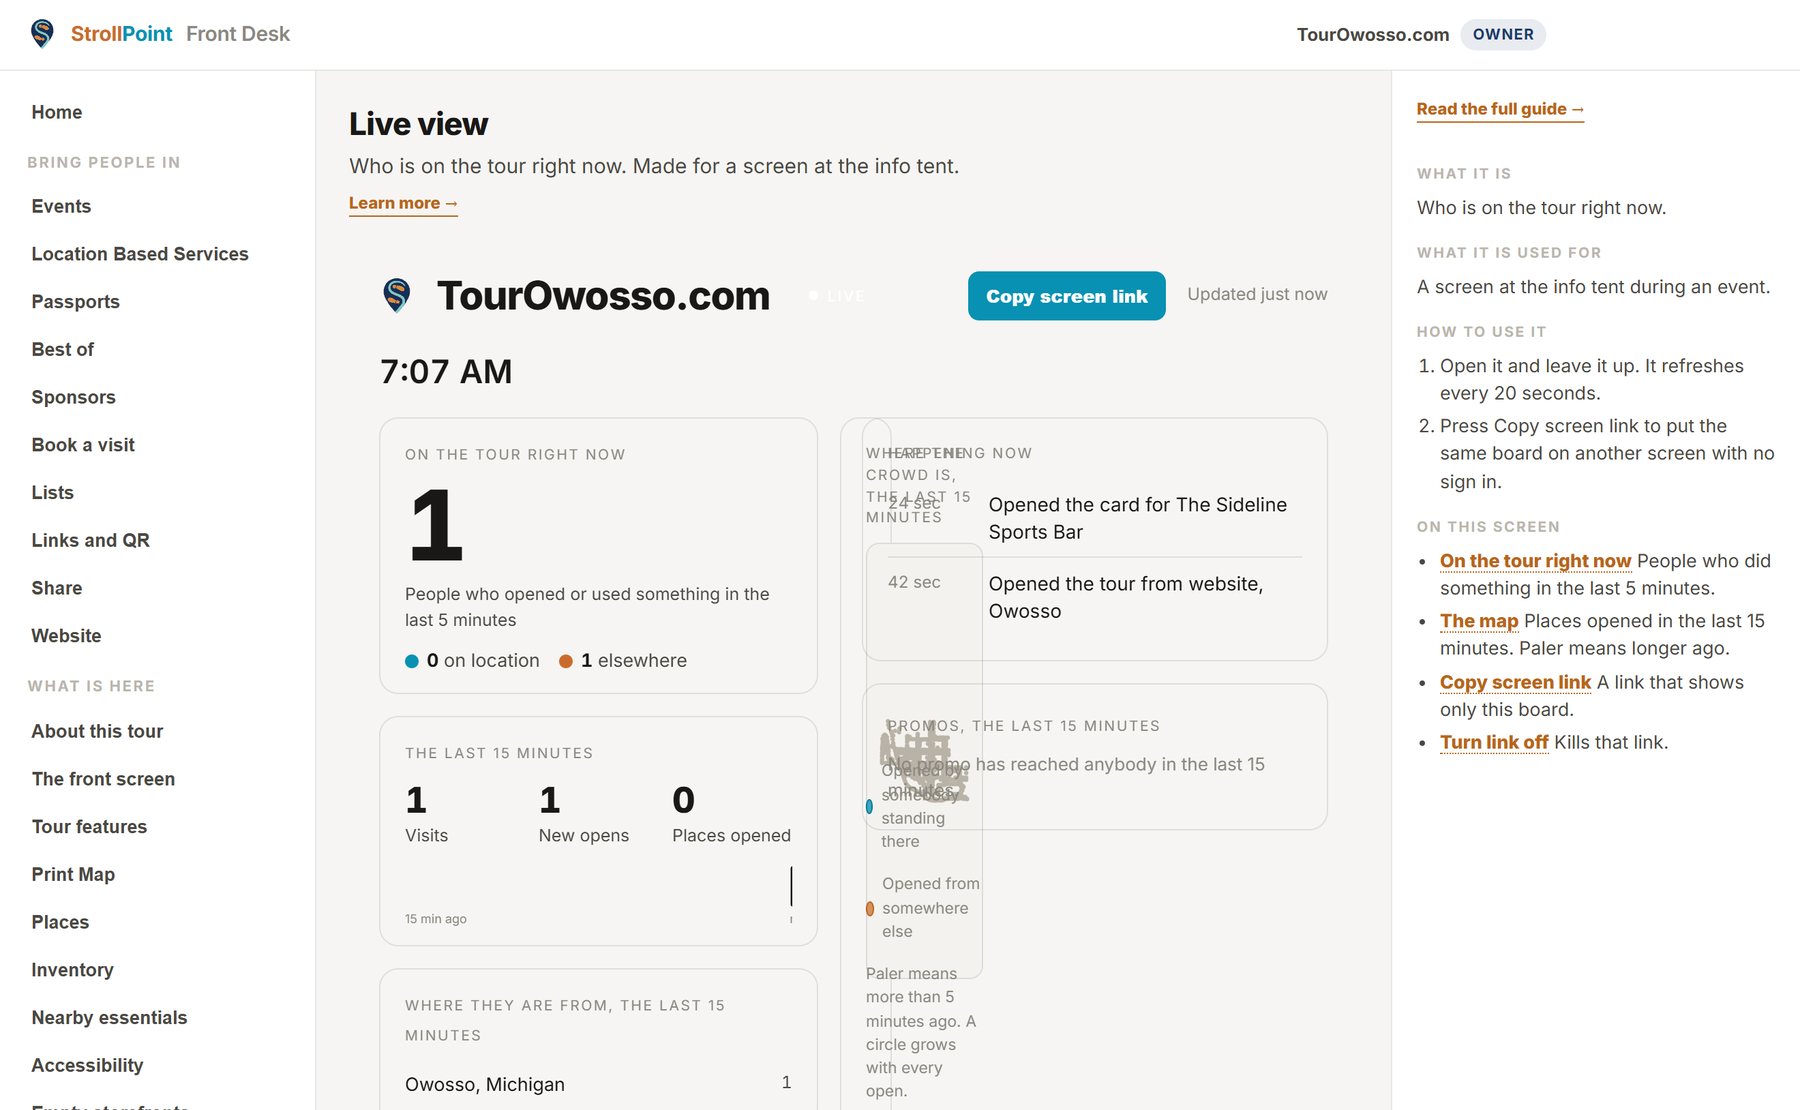Go to Location Based Services
The height and width of the screenshot is (1110, 1800).
[140, 254]
